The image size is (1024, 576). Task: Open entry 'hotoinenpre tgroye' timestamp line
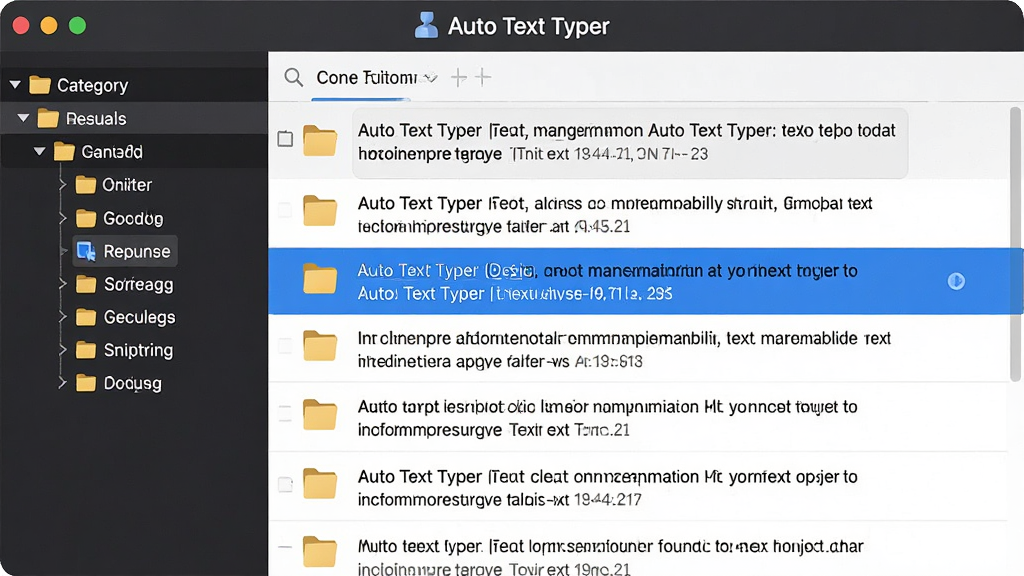[533, 154]
